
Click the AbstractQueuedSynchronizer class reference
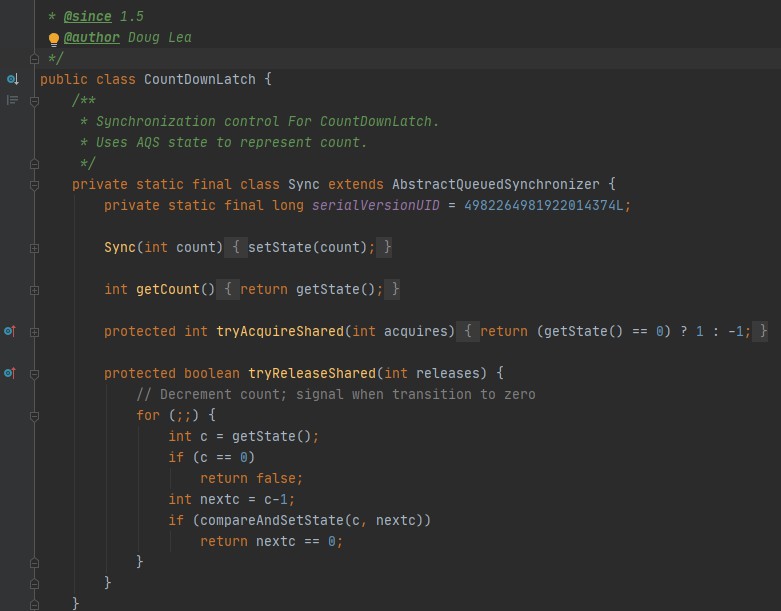(x=495, y=184)
